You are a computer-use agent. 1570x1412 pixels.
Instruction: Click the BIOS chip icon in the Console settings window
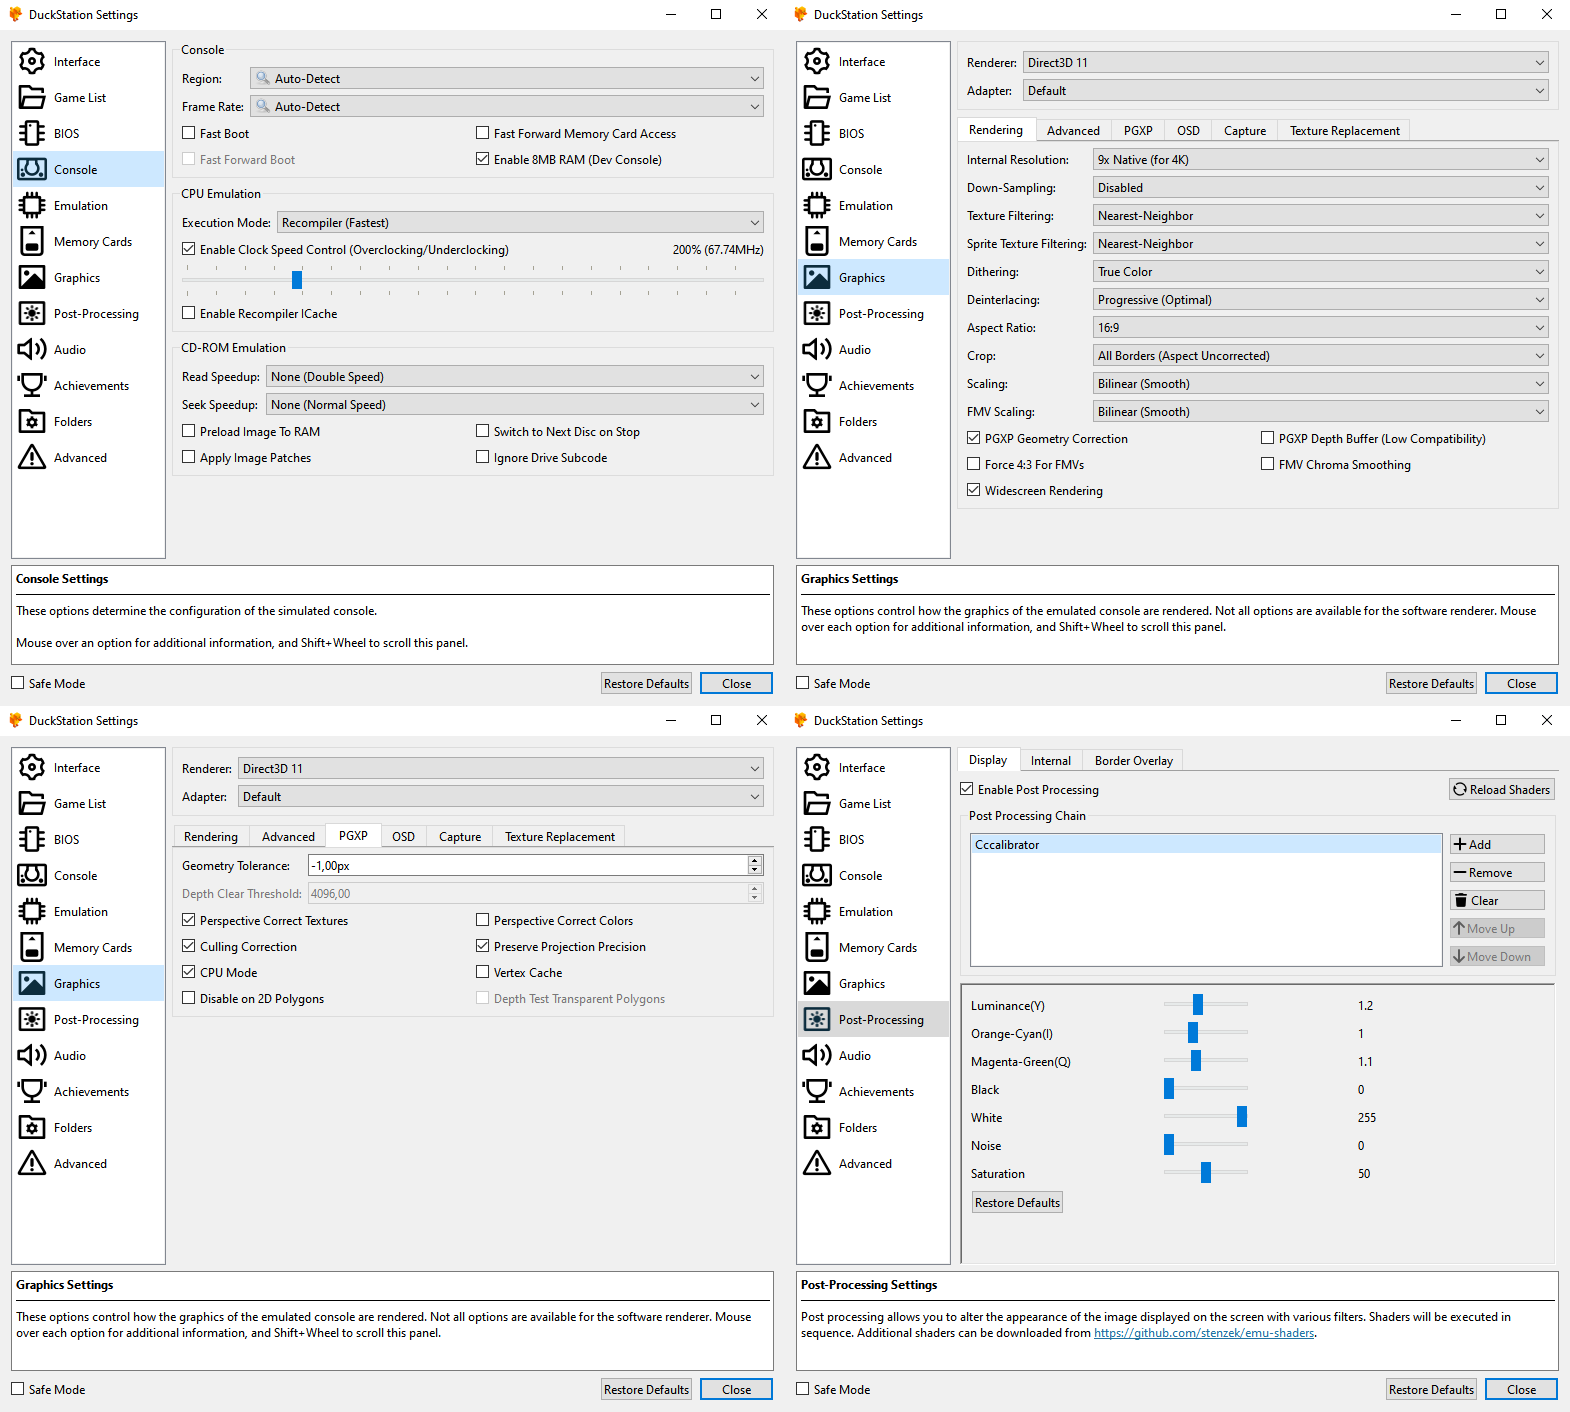32,134
